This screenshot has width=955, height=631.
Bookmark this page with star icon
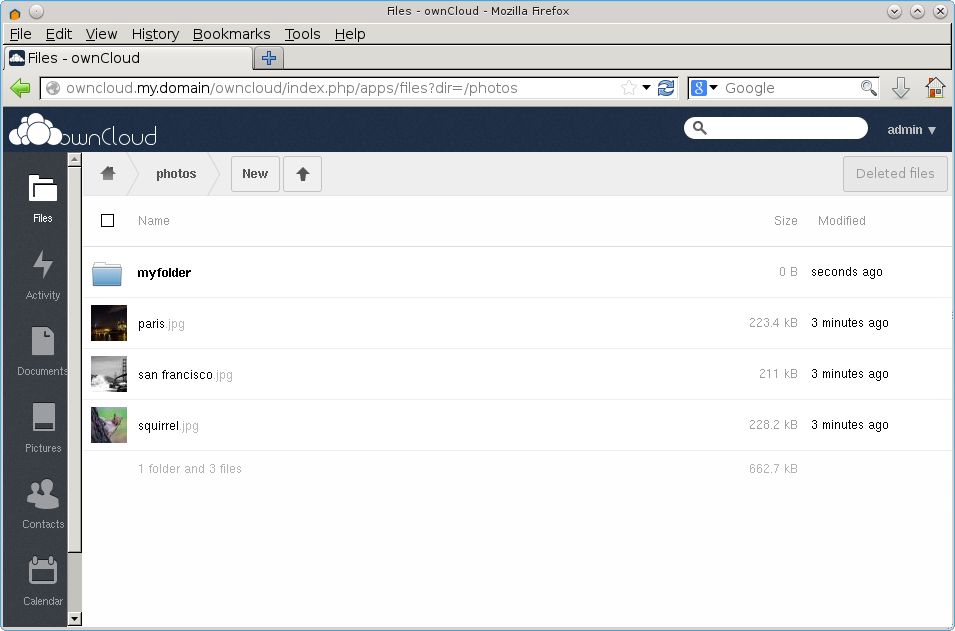[x=629, y=88]
